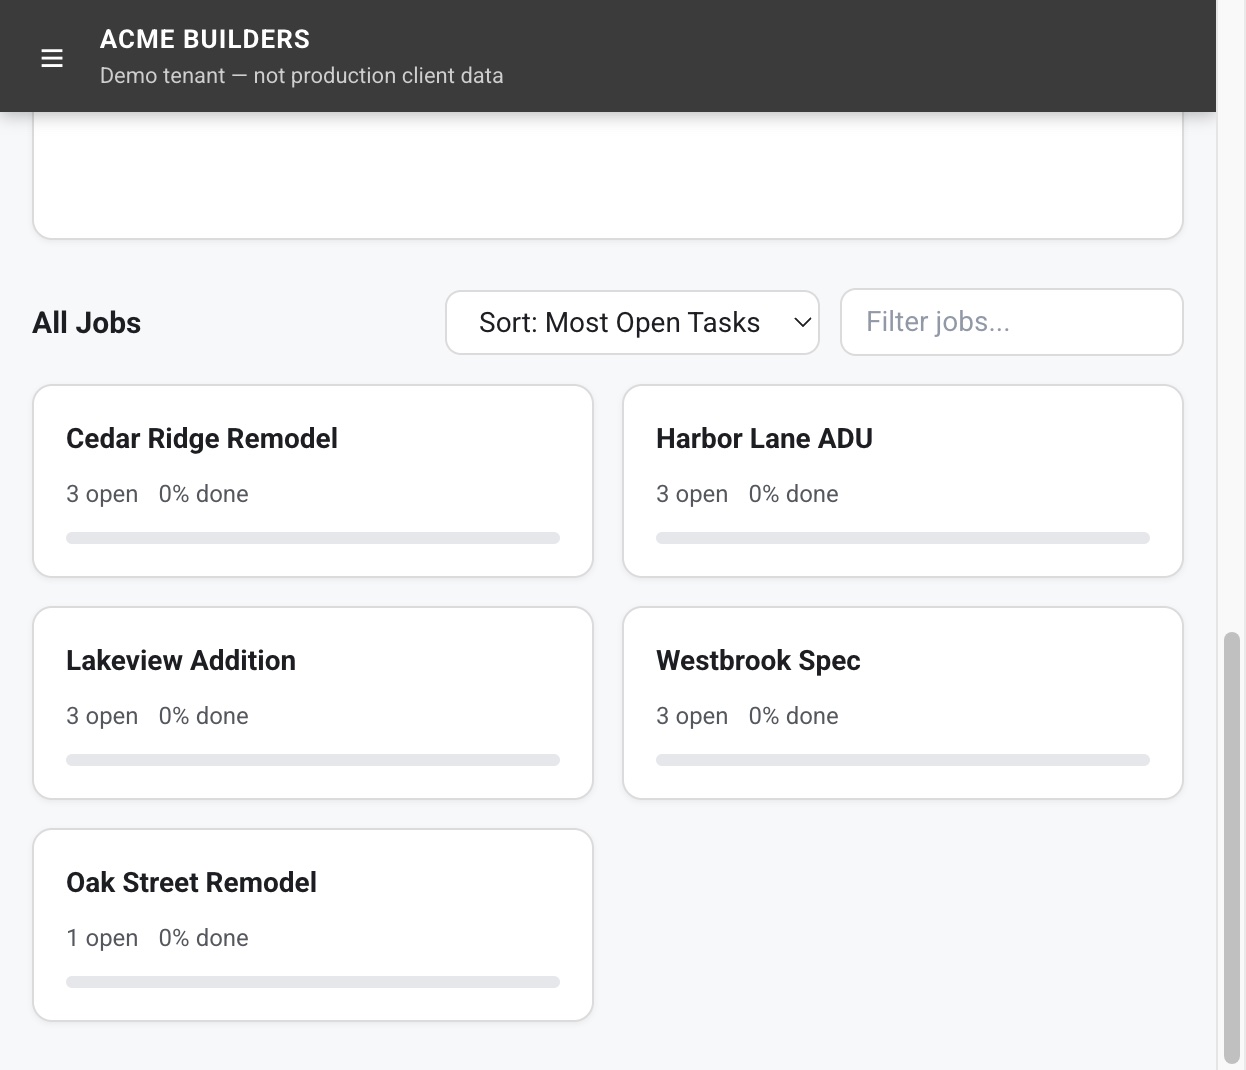Click '0% done' on Harbor Lane ADU
The height and width of the screenshot is (1070, 1246).
[x=794, y=494]
